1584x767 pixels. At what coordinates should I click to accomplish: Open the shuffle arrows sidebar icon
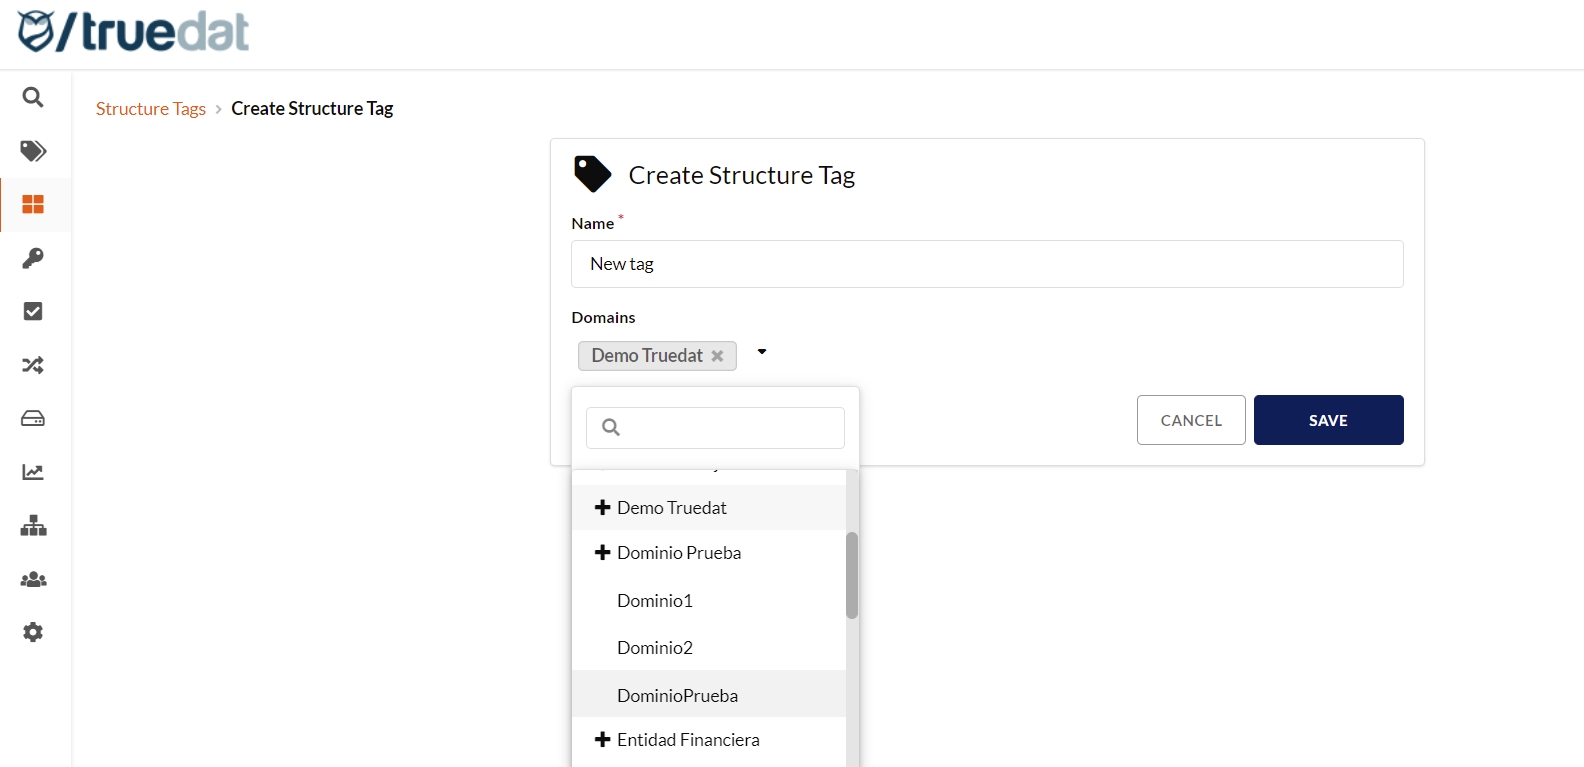pyautogui.click(x=33, y=365)
